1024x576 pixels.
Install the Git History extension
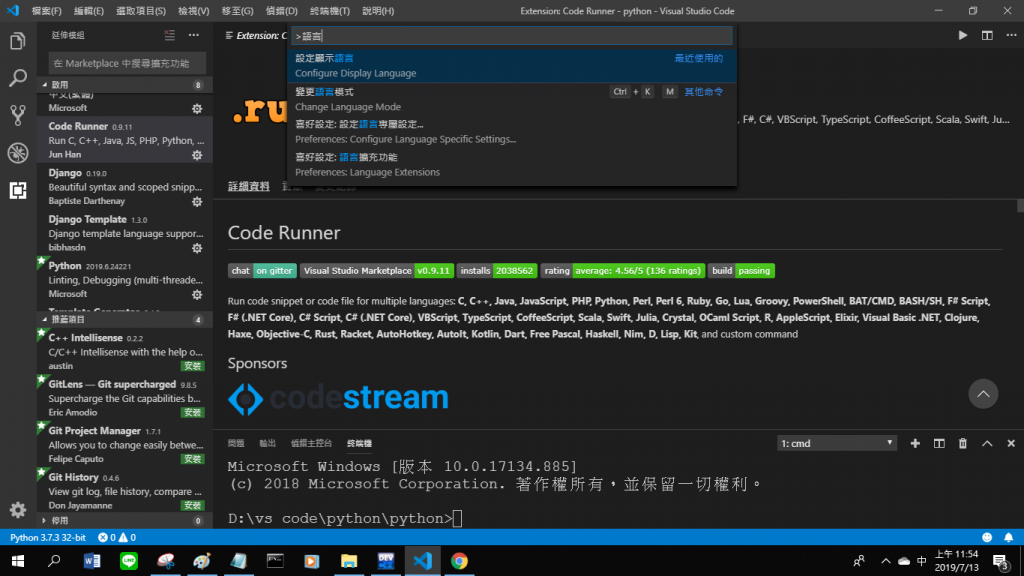[x=193, y=505]
